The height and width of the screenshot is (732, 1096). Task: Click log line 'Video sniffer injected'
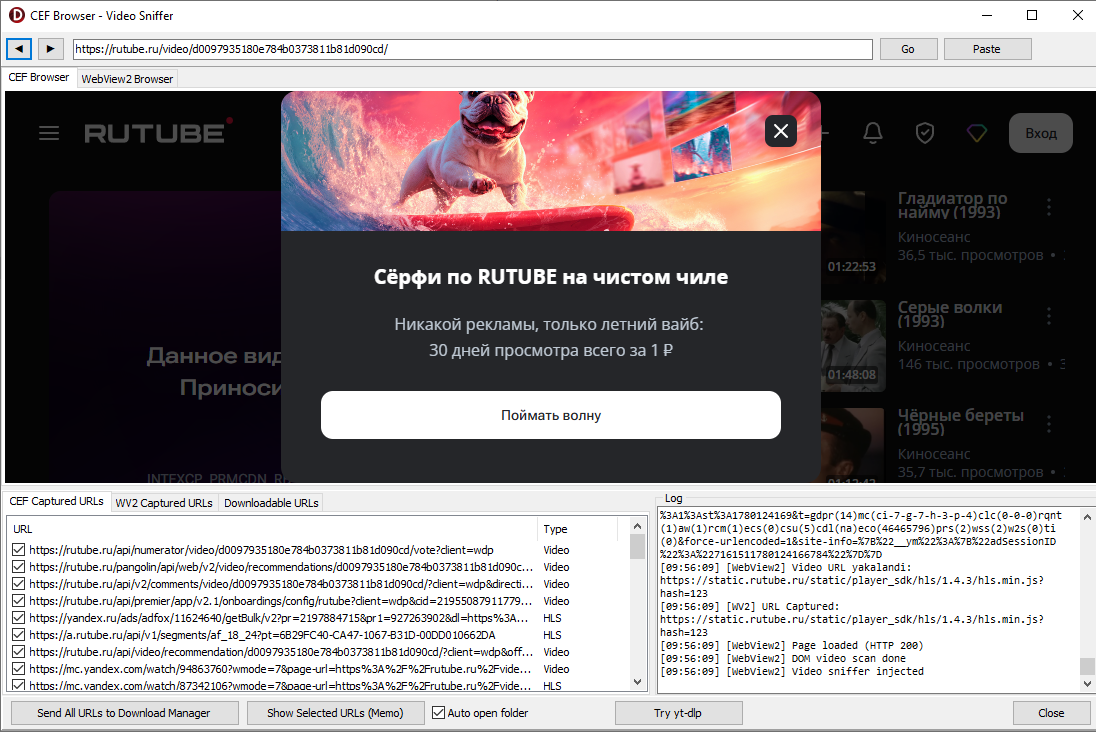[x=792, y=671]
